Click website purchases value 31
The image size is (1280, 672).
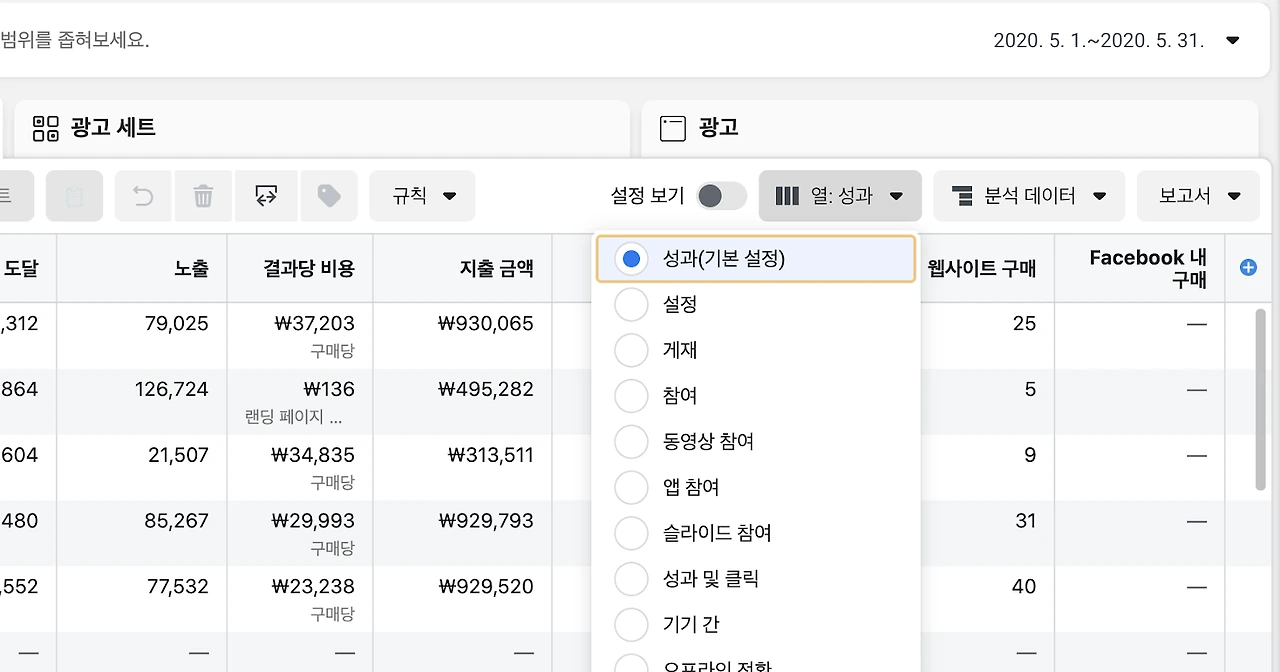(x=1024, y=521)
